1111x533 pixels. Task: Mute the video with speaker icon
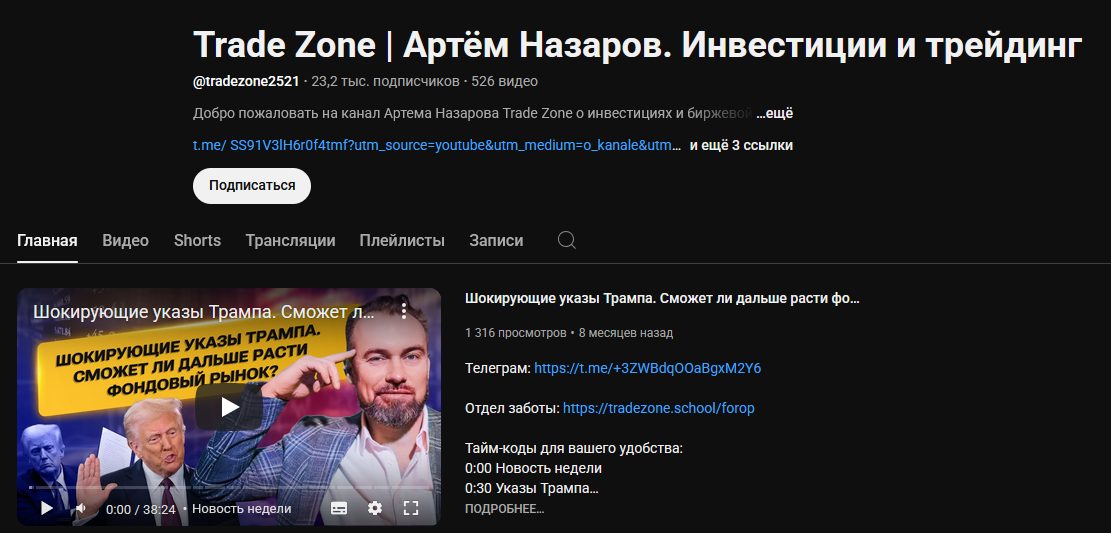pyautogui.click(x=81, y=508)
